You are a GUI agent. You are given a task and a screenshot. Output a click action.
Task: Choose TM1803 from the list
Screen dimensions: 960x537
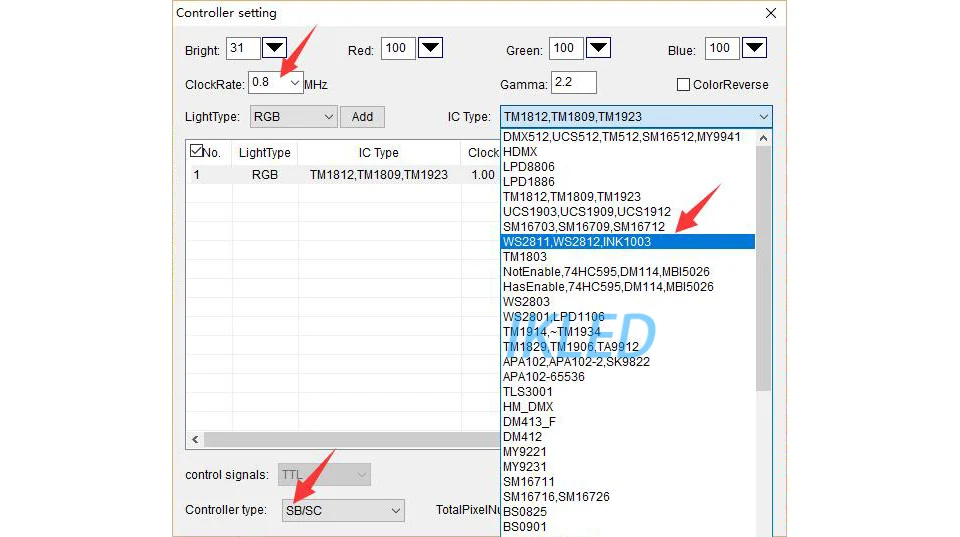pos(628,257)
